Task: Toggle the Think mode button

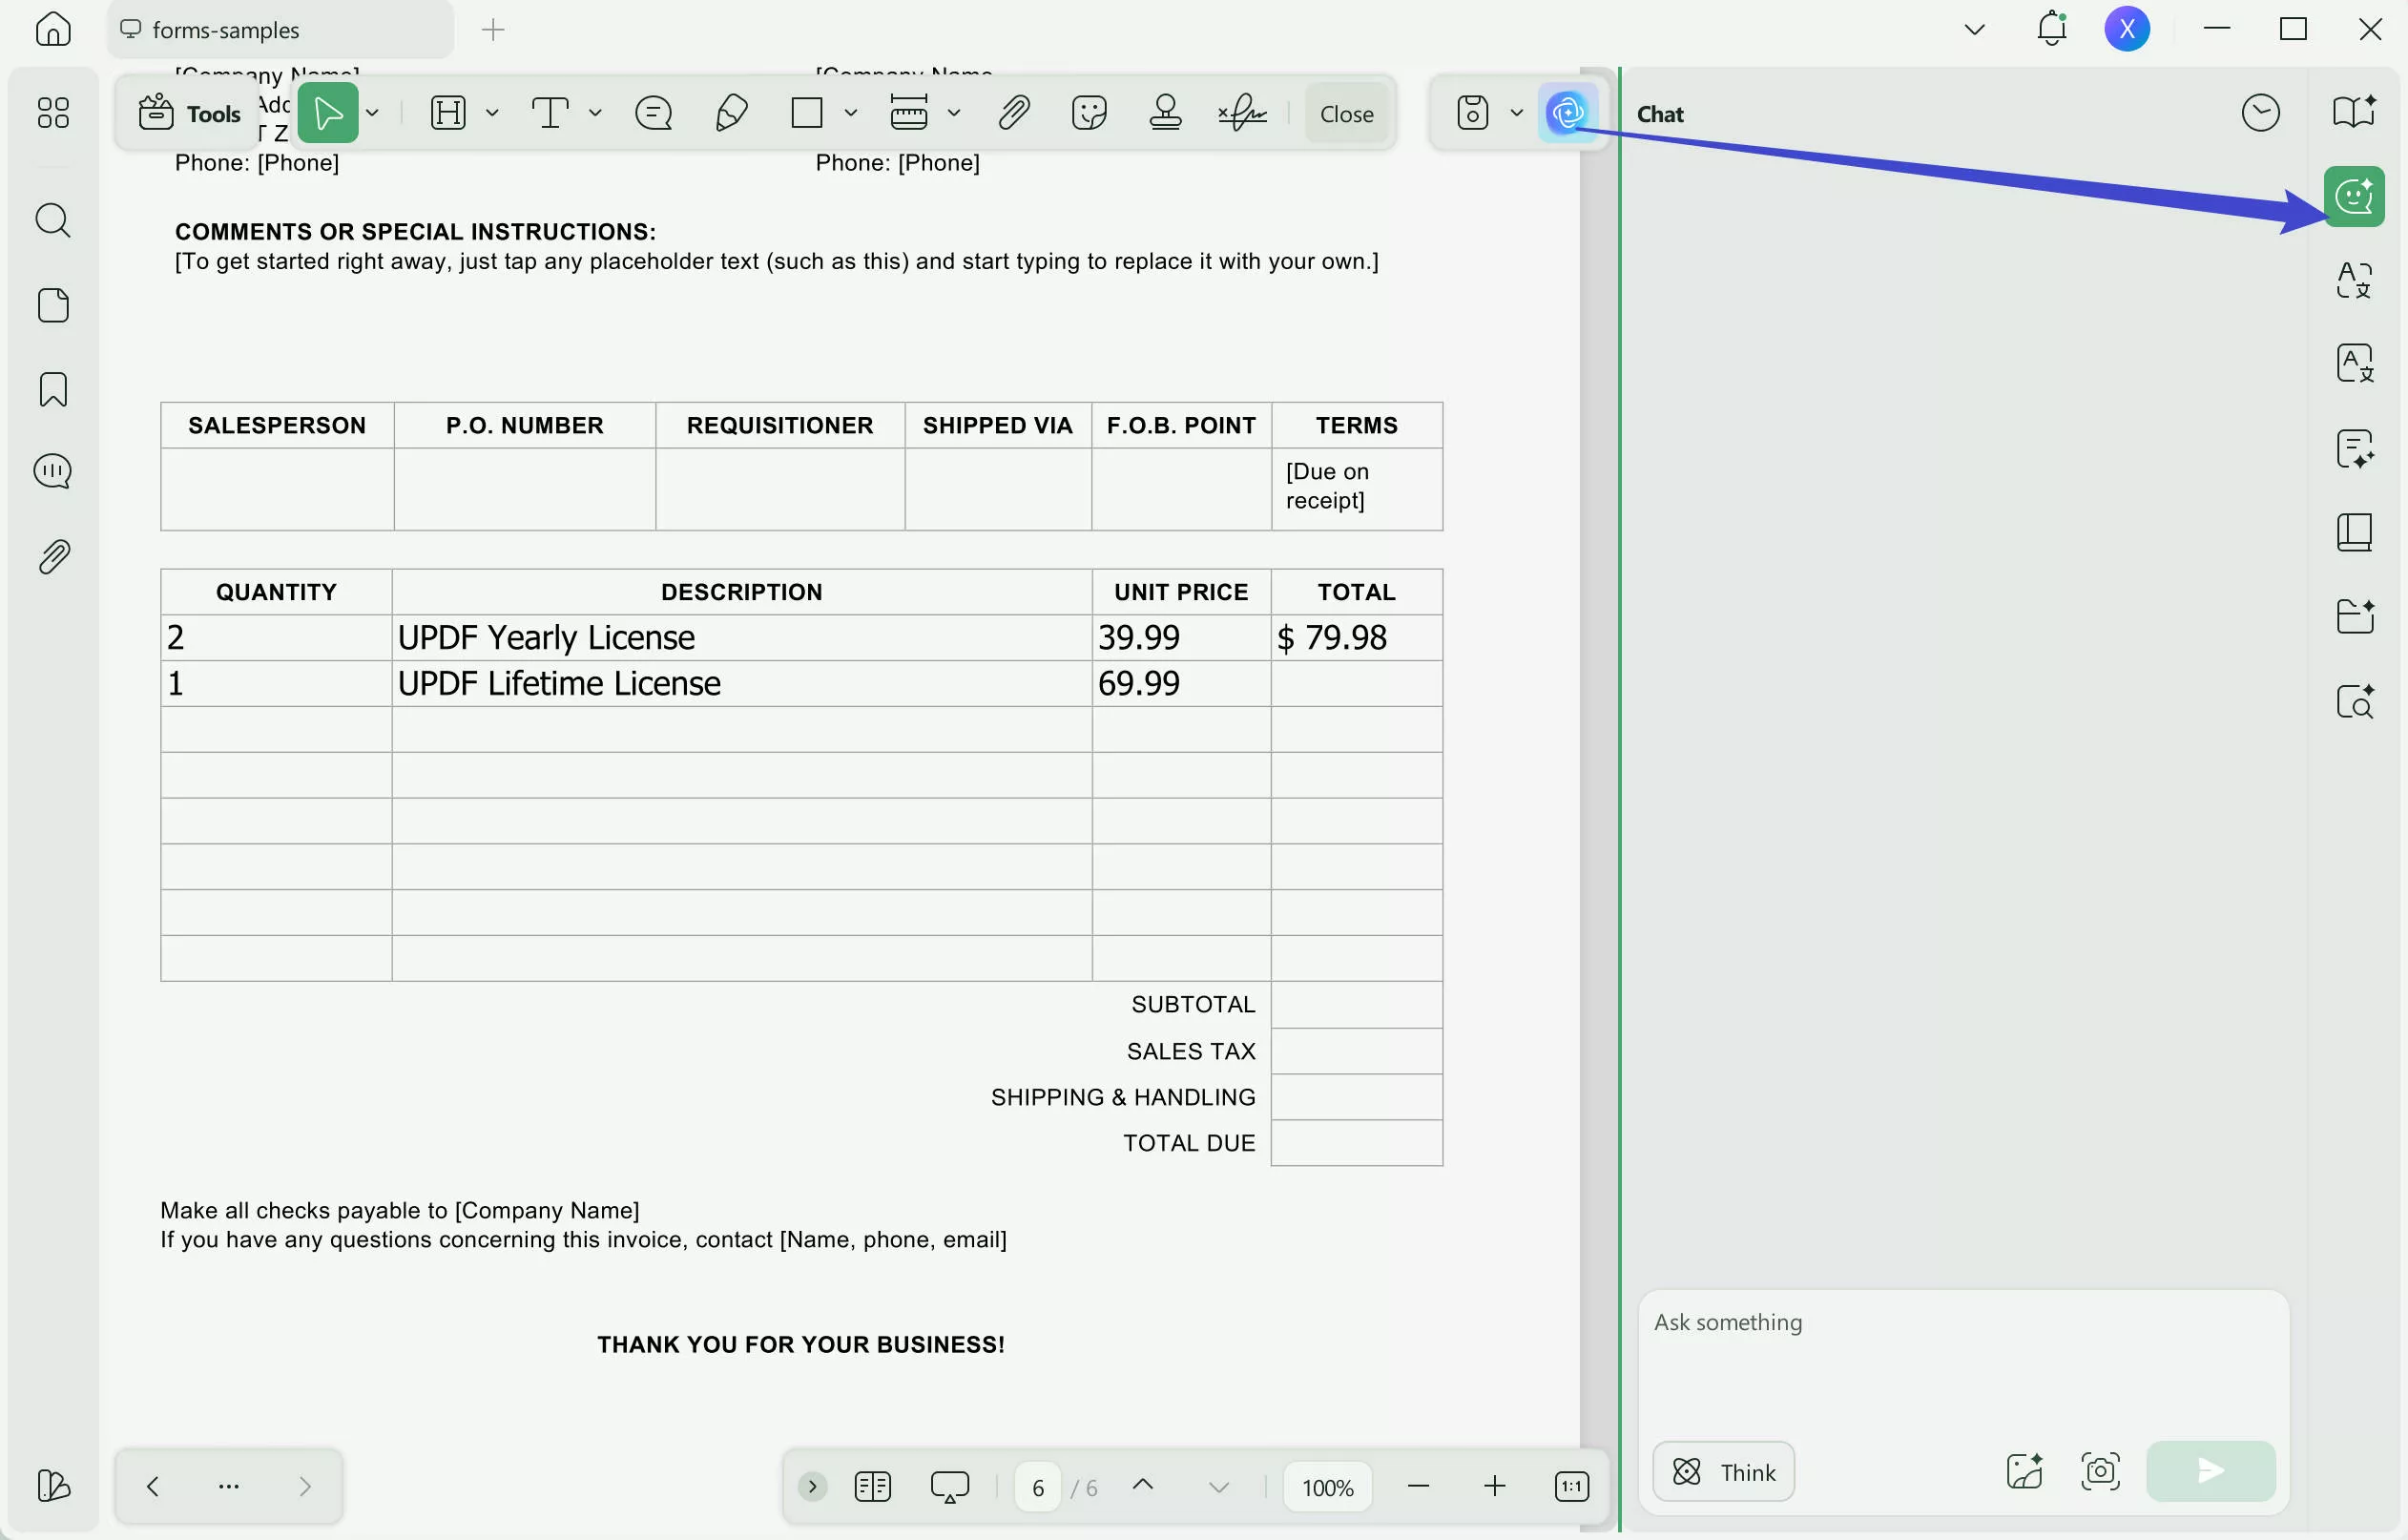Action: (x=1723, y=1471)
